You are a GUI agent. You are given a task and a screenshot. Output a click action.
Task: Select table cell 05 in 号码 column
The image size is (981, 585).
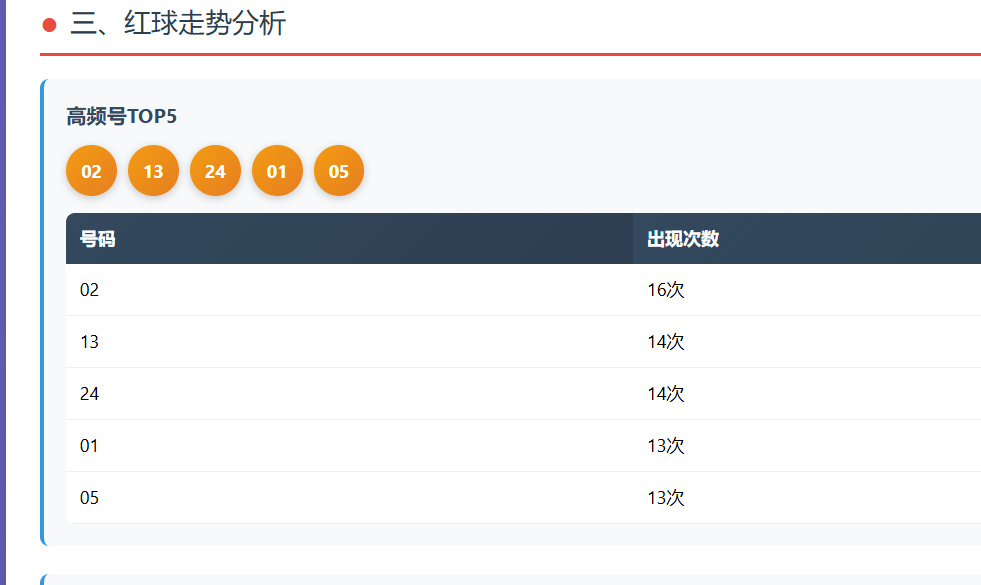[90, 498]
